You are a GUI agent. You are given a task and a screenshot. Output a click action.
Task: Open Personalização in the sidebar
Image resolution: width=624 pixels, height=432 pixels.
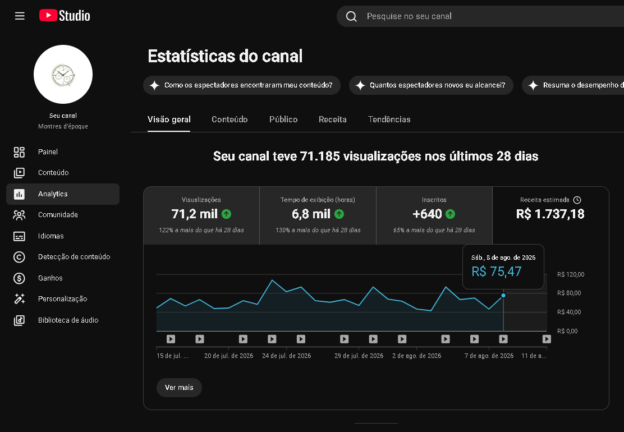(63, 299)
